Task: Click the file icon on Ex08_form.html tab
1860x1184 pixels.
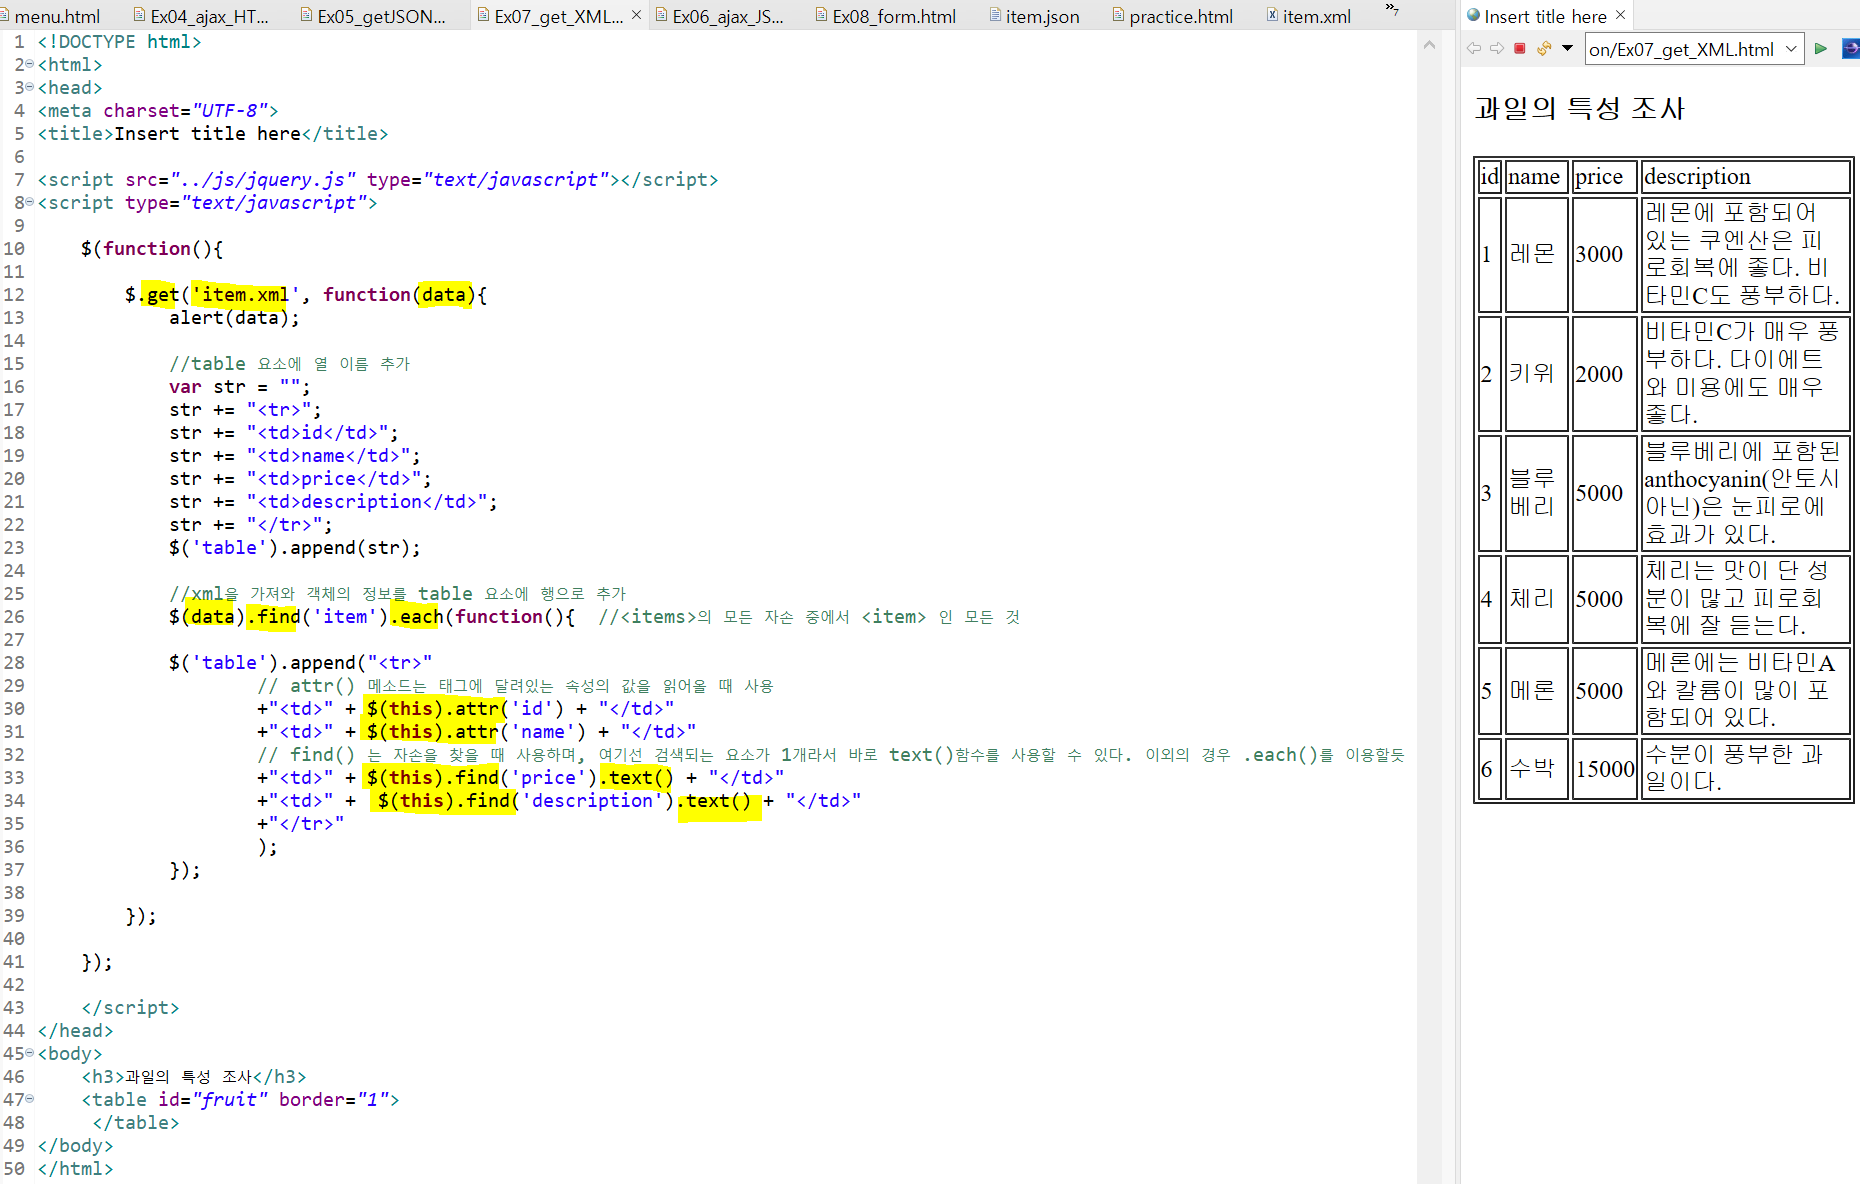Action: [x=822, y=15]
